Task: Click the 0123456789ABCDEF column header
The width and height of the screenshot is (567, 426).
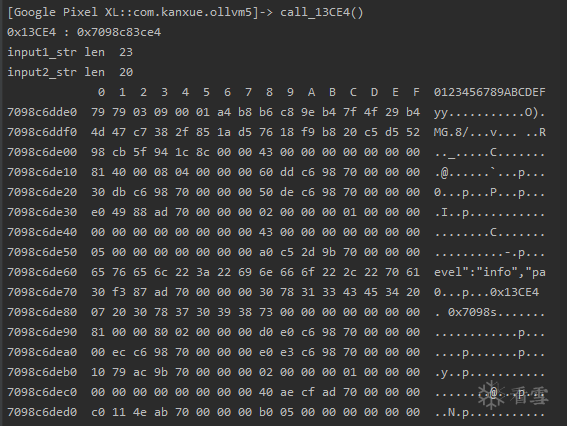Action: click(x=489, y=92)
